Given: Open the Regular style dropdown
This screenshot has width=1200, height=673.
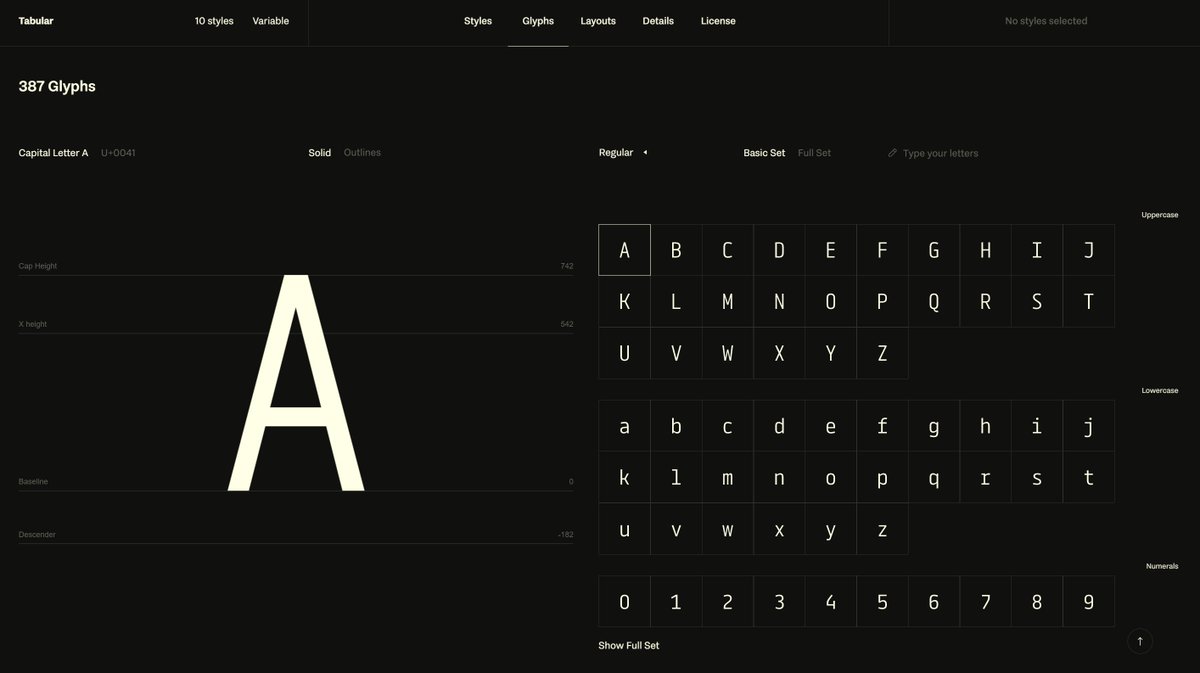Looking at the screenshot, I should click(x=623, y=153).
